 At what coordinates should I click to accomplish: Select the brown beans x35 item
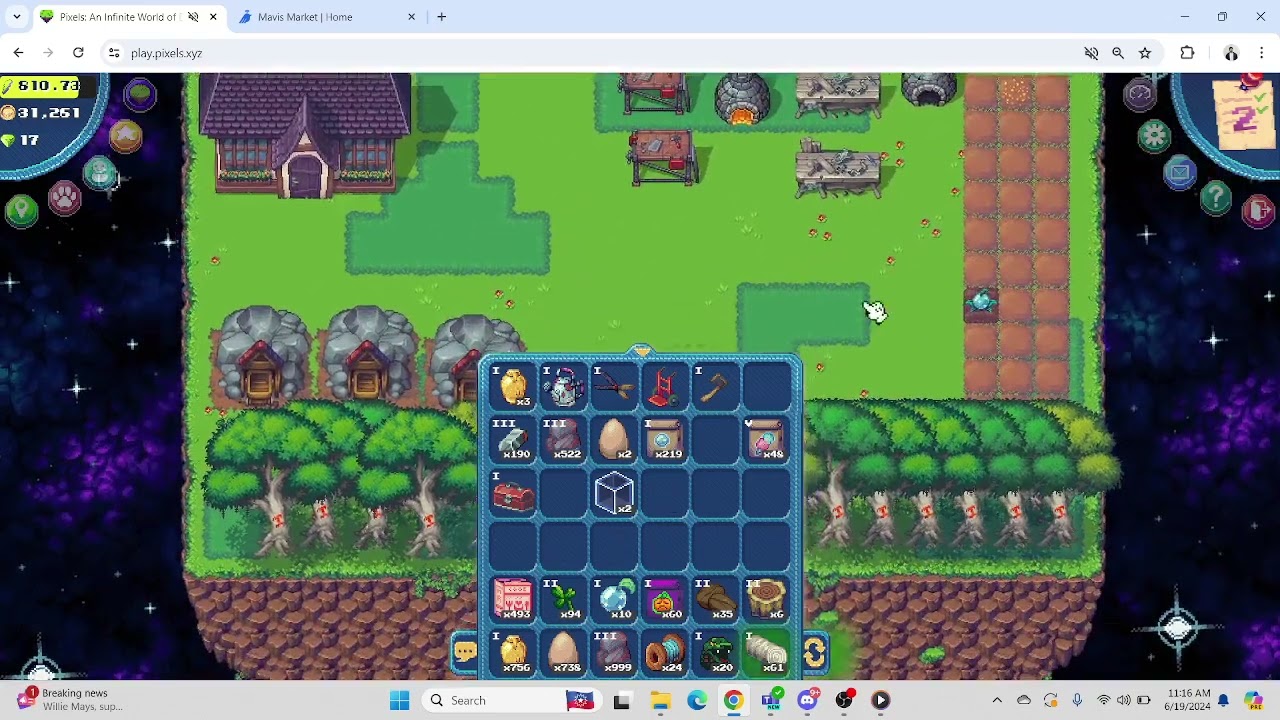click(715, 599)
